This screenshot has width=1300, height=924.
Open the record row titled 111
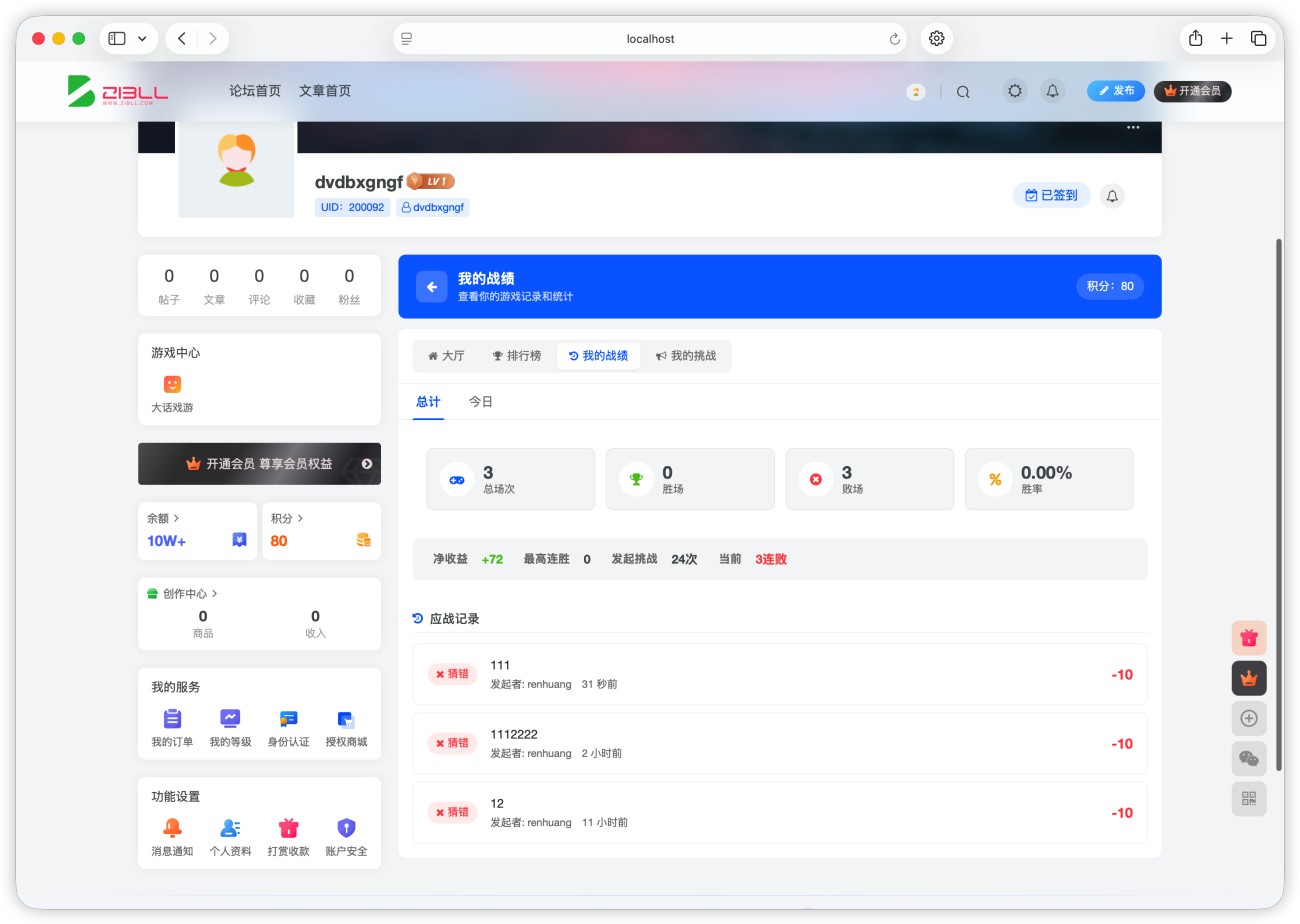click(x=780, y=674)
